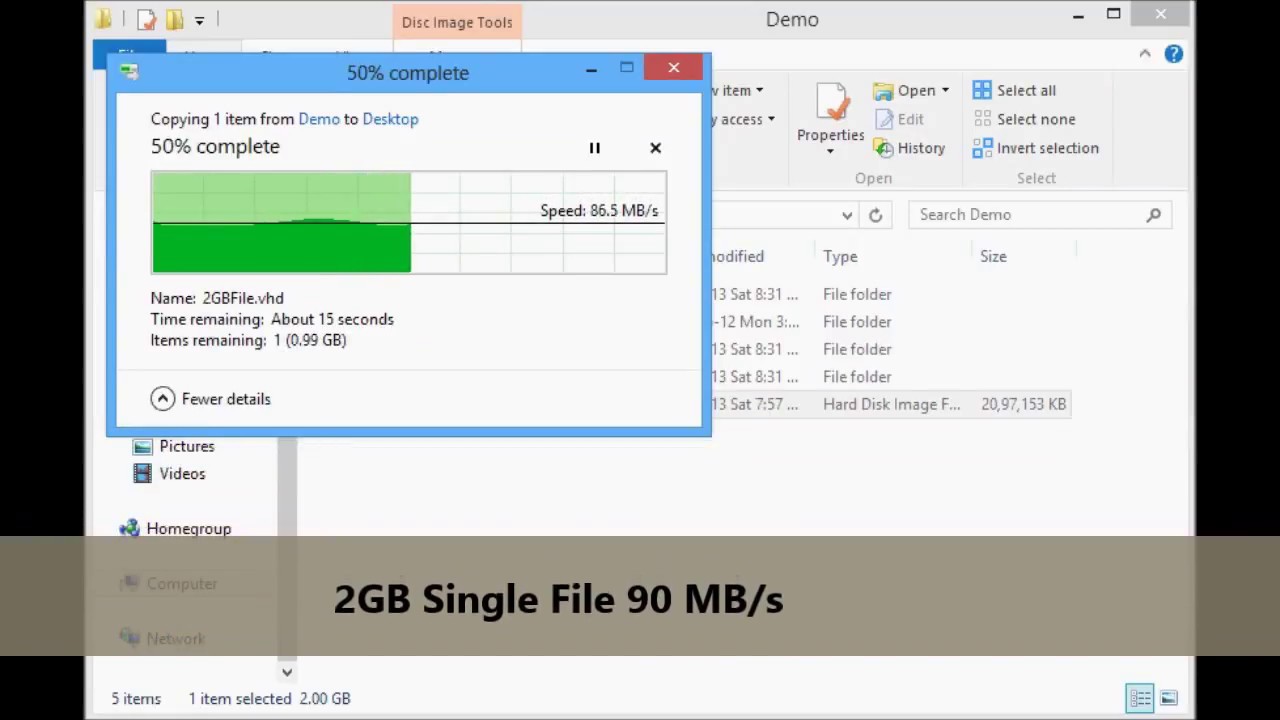Click the Videos library icon

click(143, 474)
